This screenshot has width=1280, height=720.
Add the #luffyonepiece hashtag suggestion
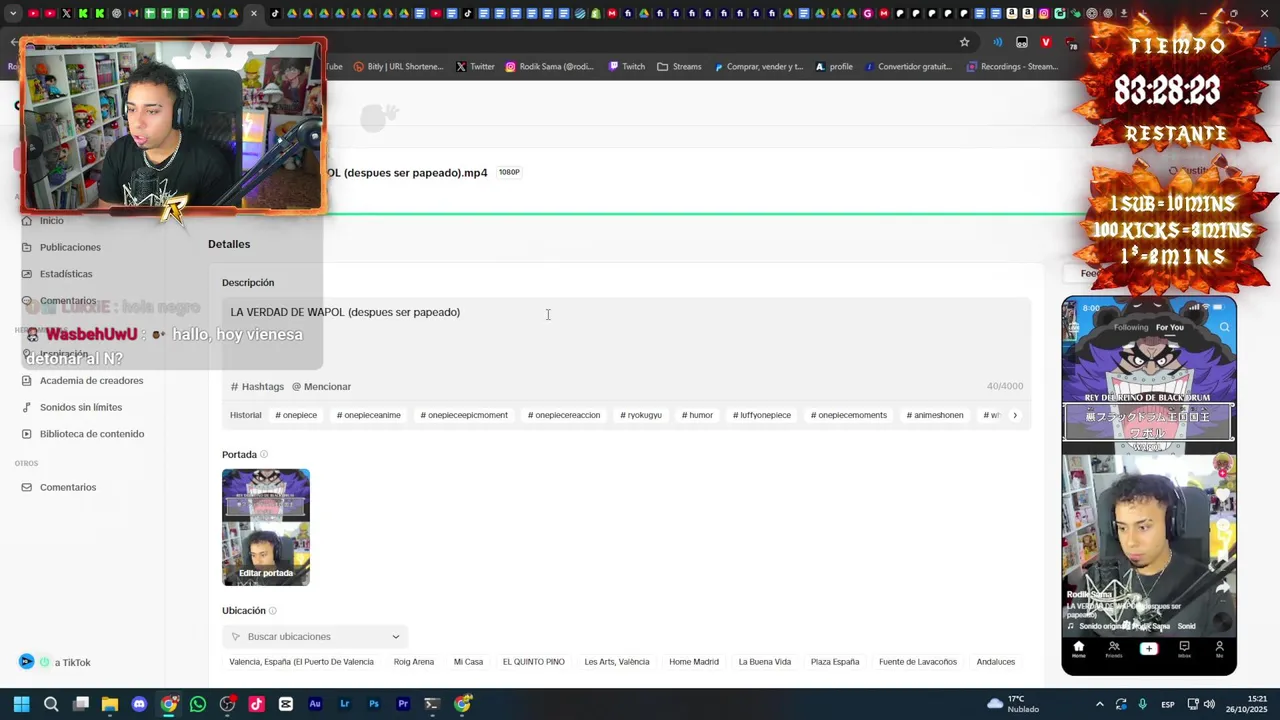point(762,415)
